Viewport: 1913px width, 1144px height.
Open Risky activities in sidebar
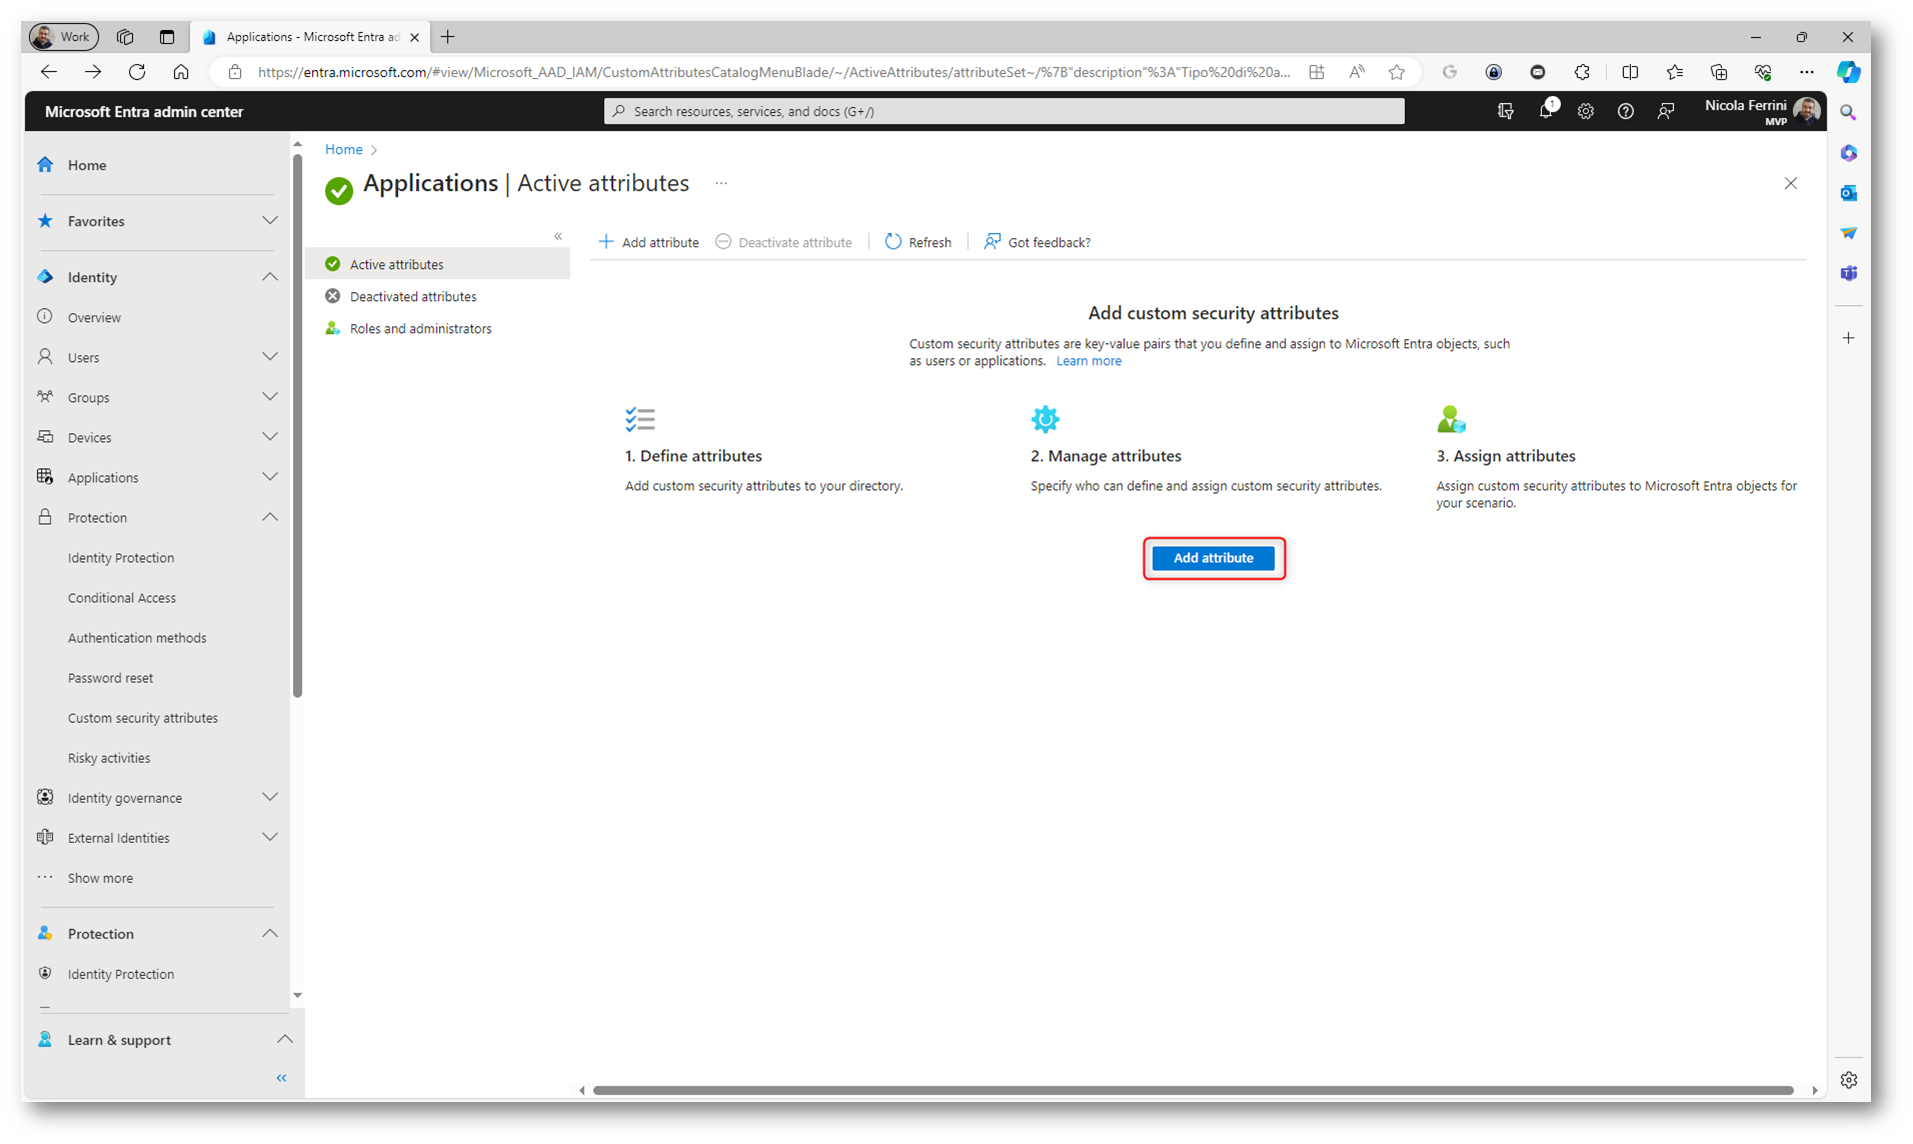[x=109, y=758]
